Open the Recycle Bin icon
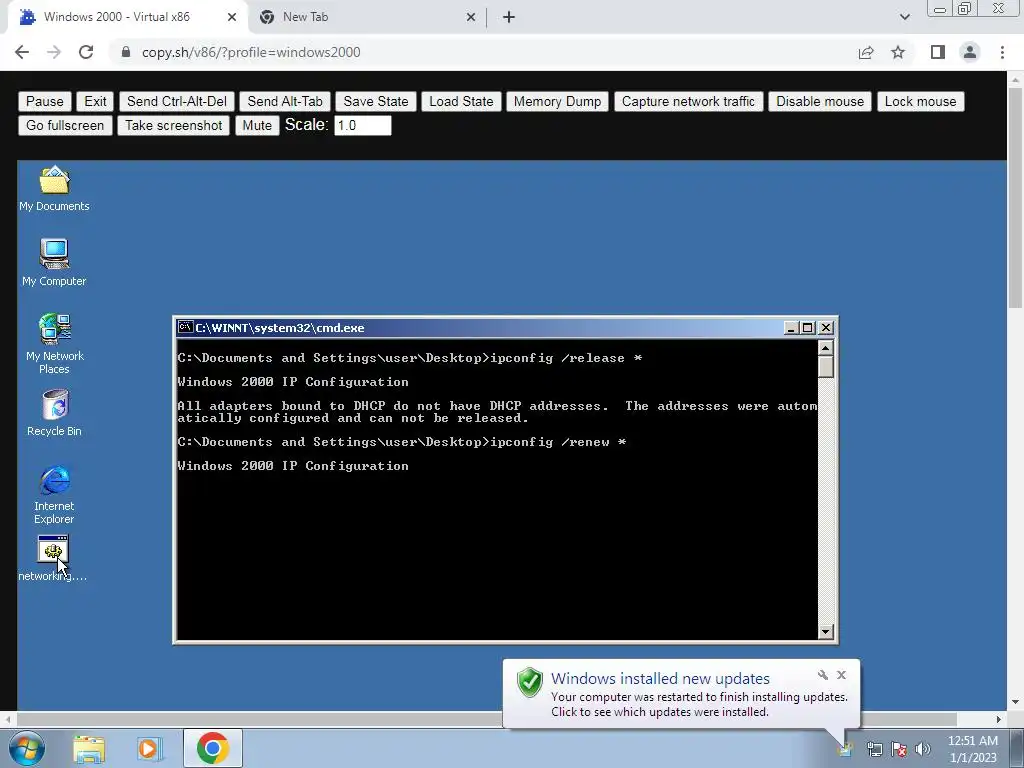This screenshot has height=768, width=1024. pyautogui.click(x=54, y=413)
